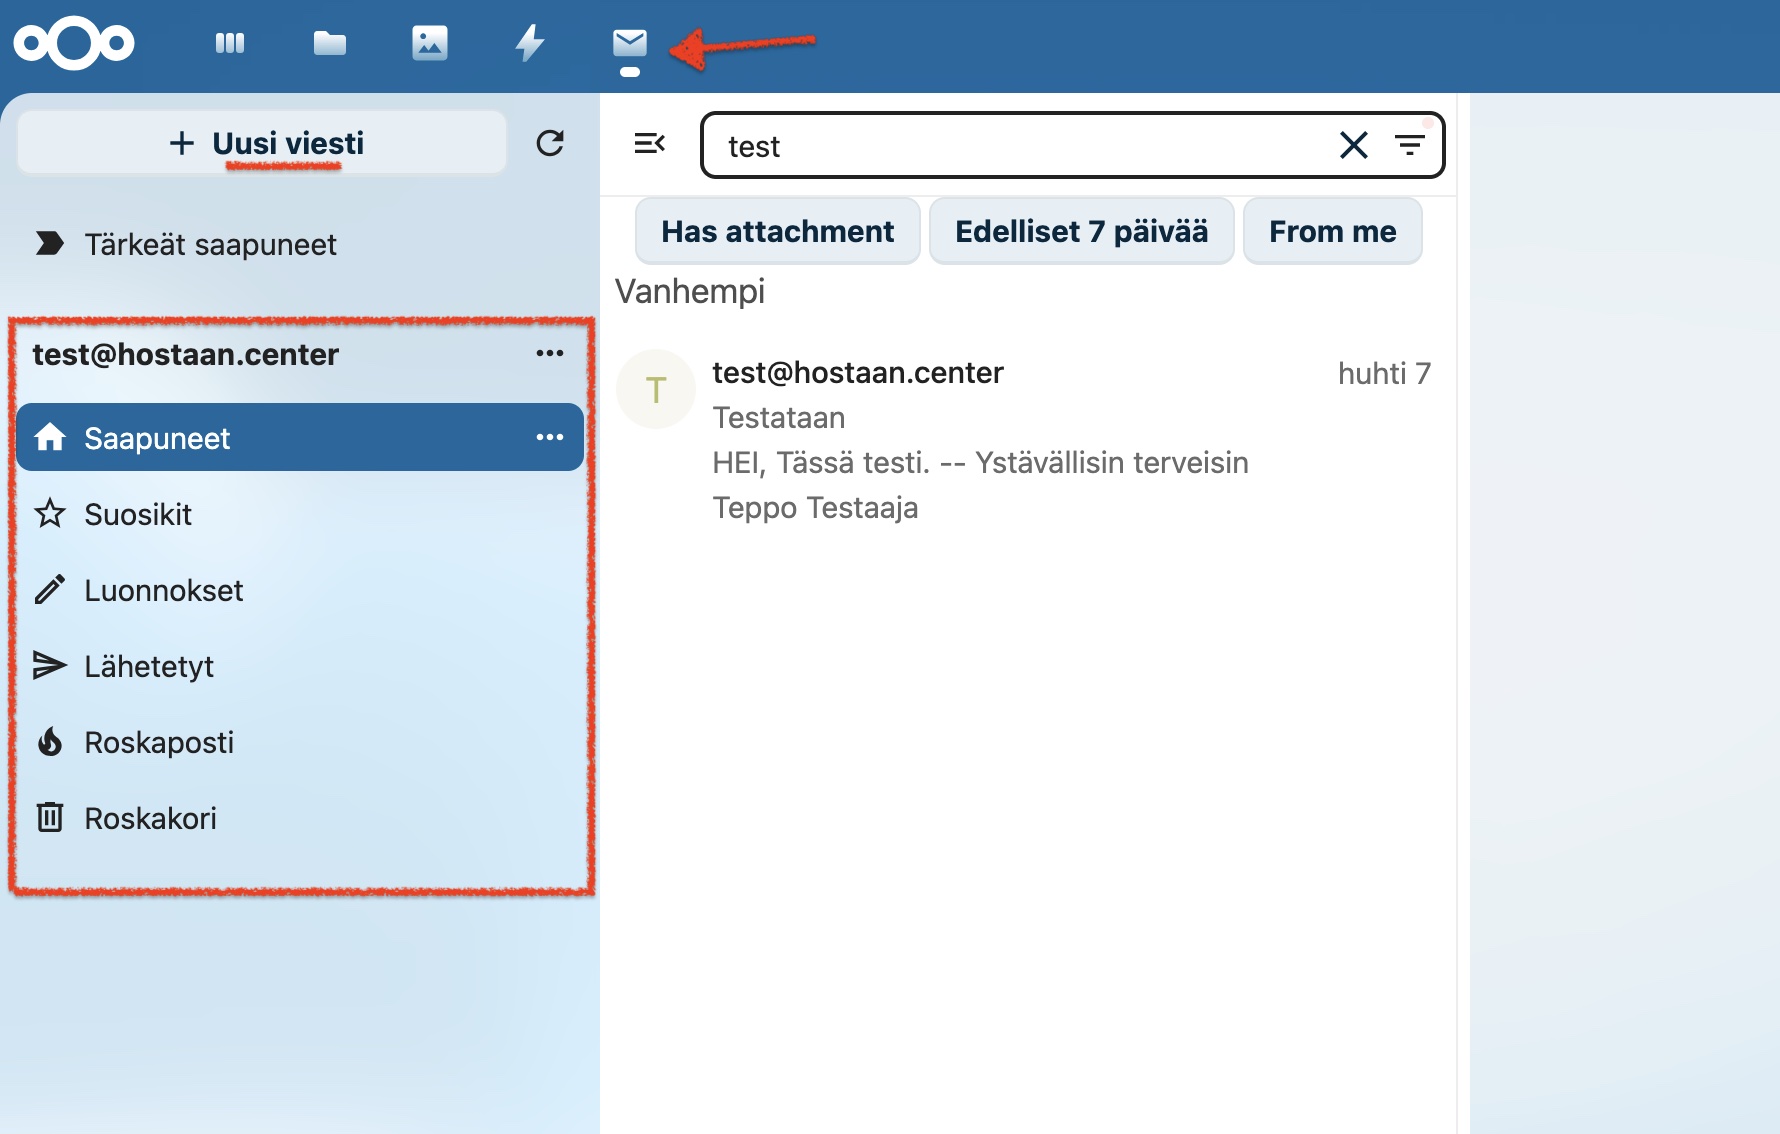The height and width of the screenshot is (1134, 1780).
Task: Clear the search field text
Action: tap(1353, 145)
